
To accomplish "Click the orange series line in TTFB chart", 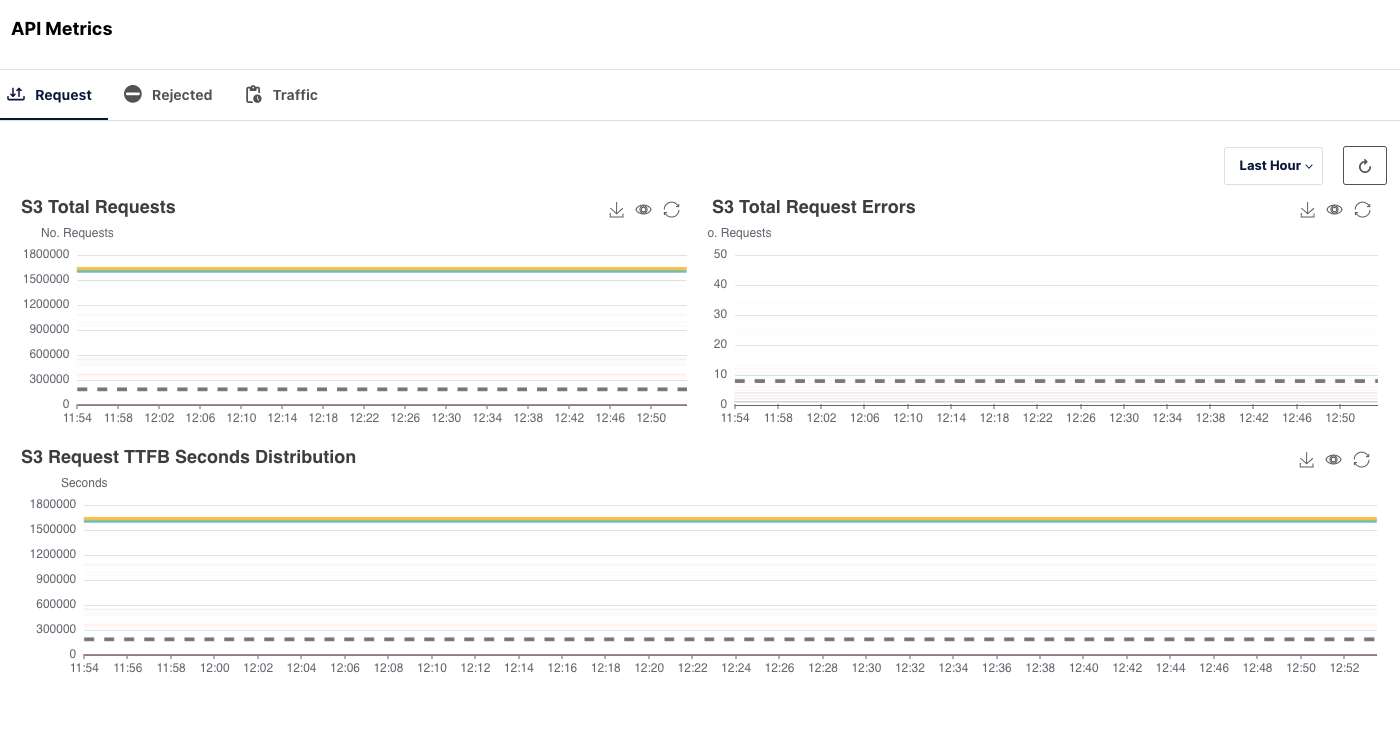I will 730,518.
